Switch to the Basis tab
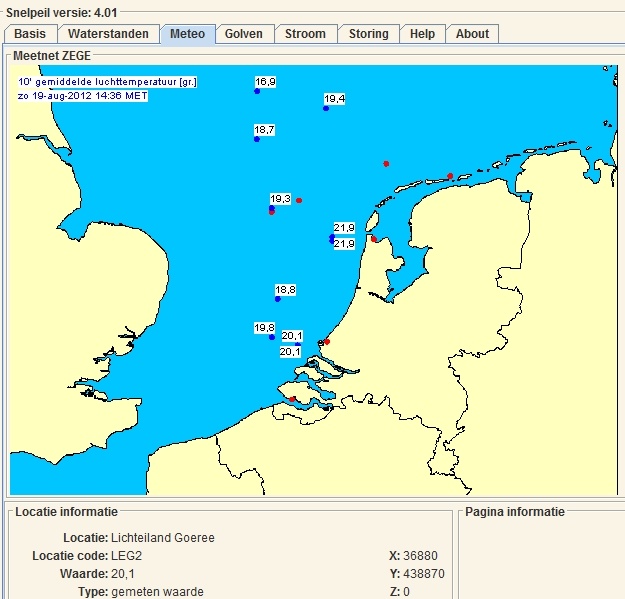 (x=30, y=34)
